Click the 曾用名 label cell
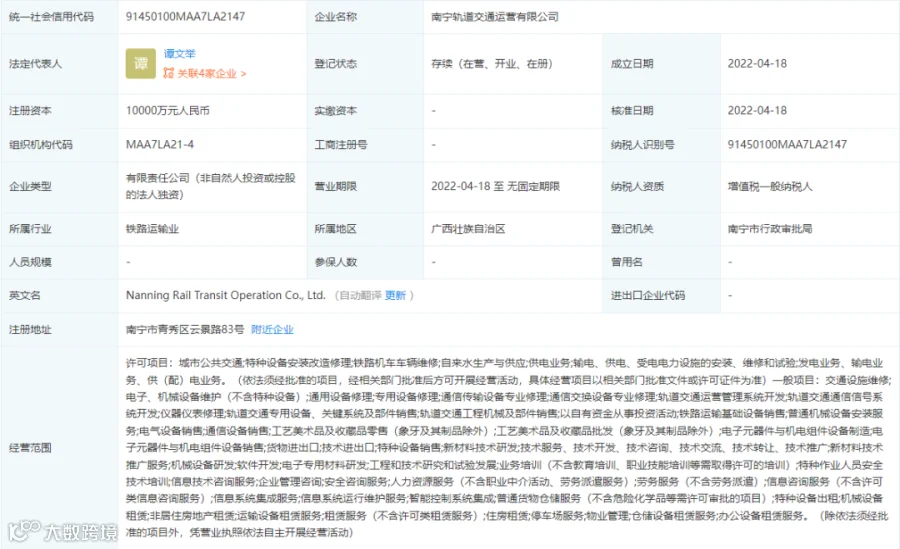 click(x=662, y=262)
